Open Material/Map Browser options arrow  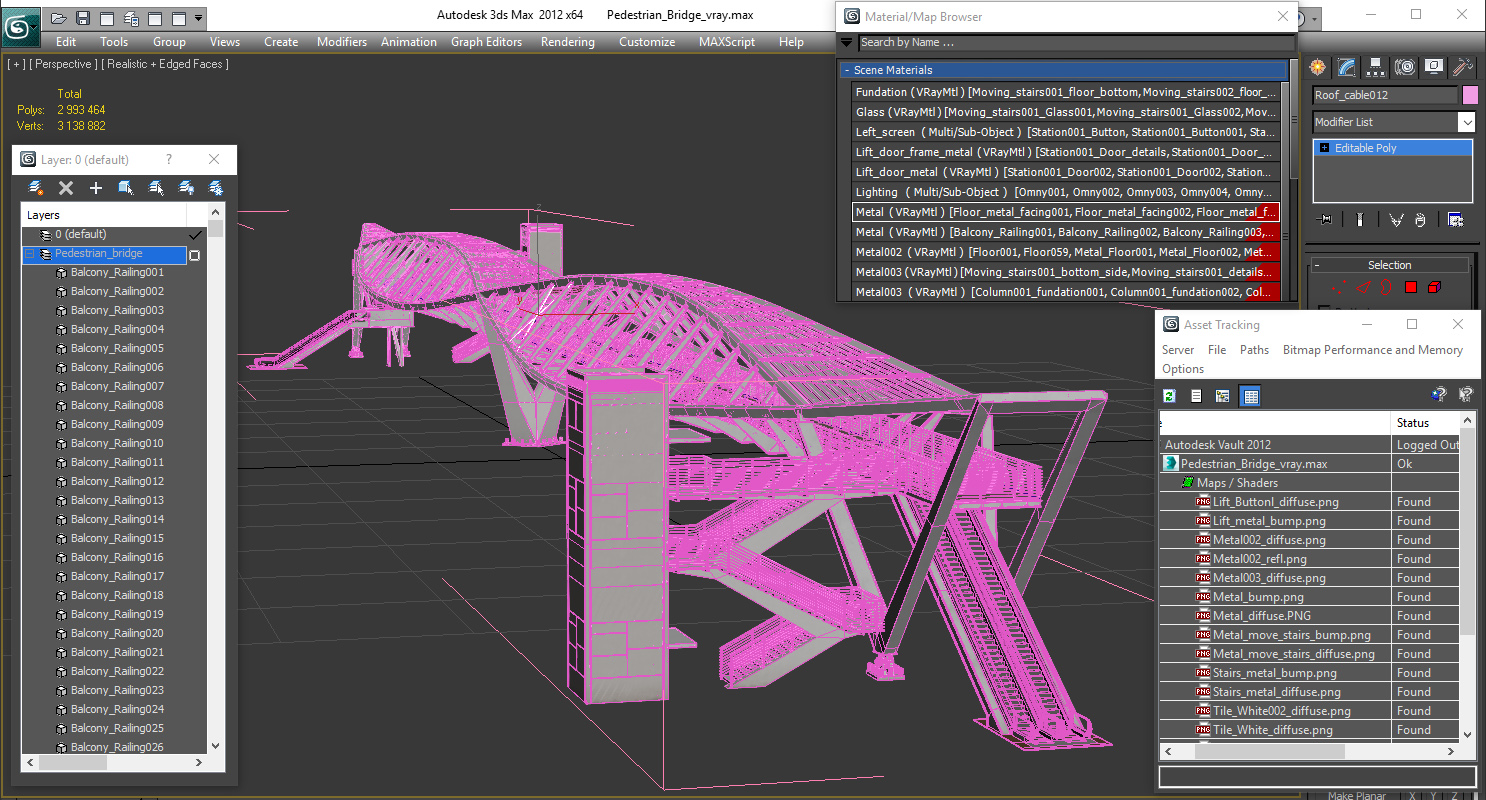point(847,42)
